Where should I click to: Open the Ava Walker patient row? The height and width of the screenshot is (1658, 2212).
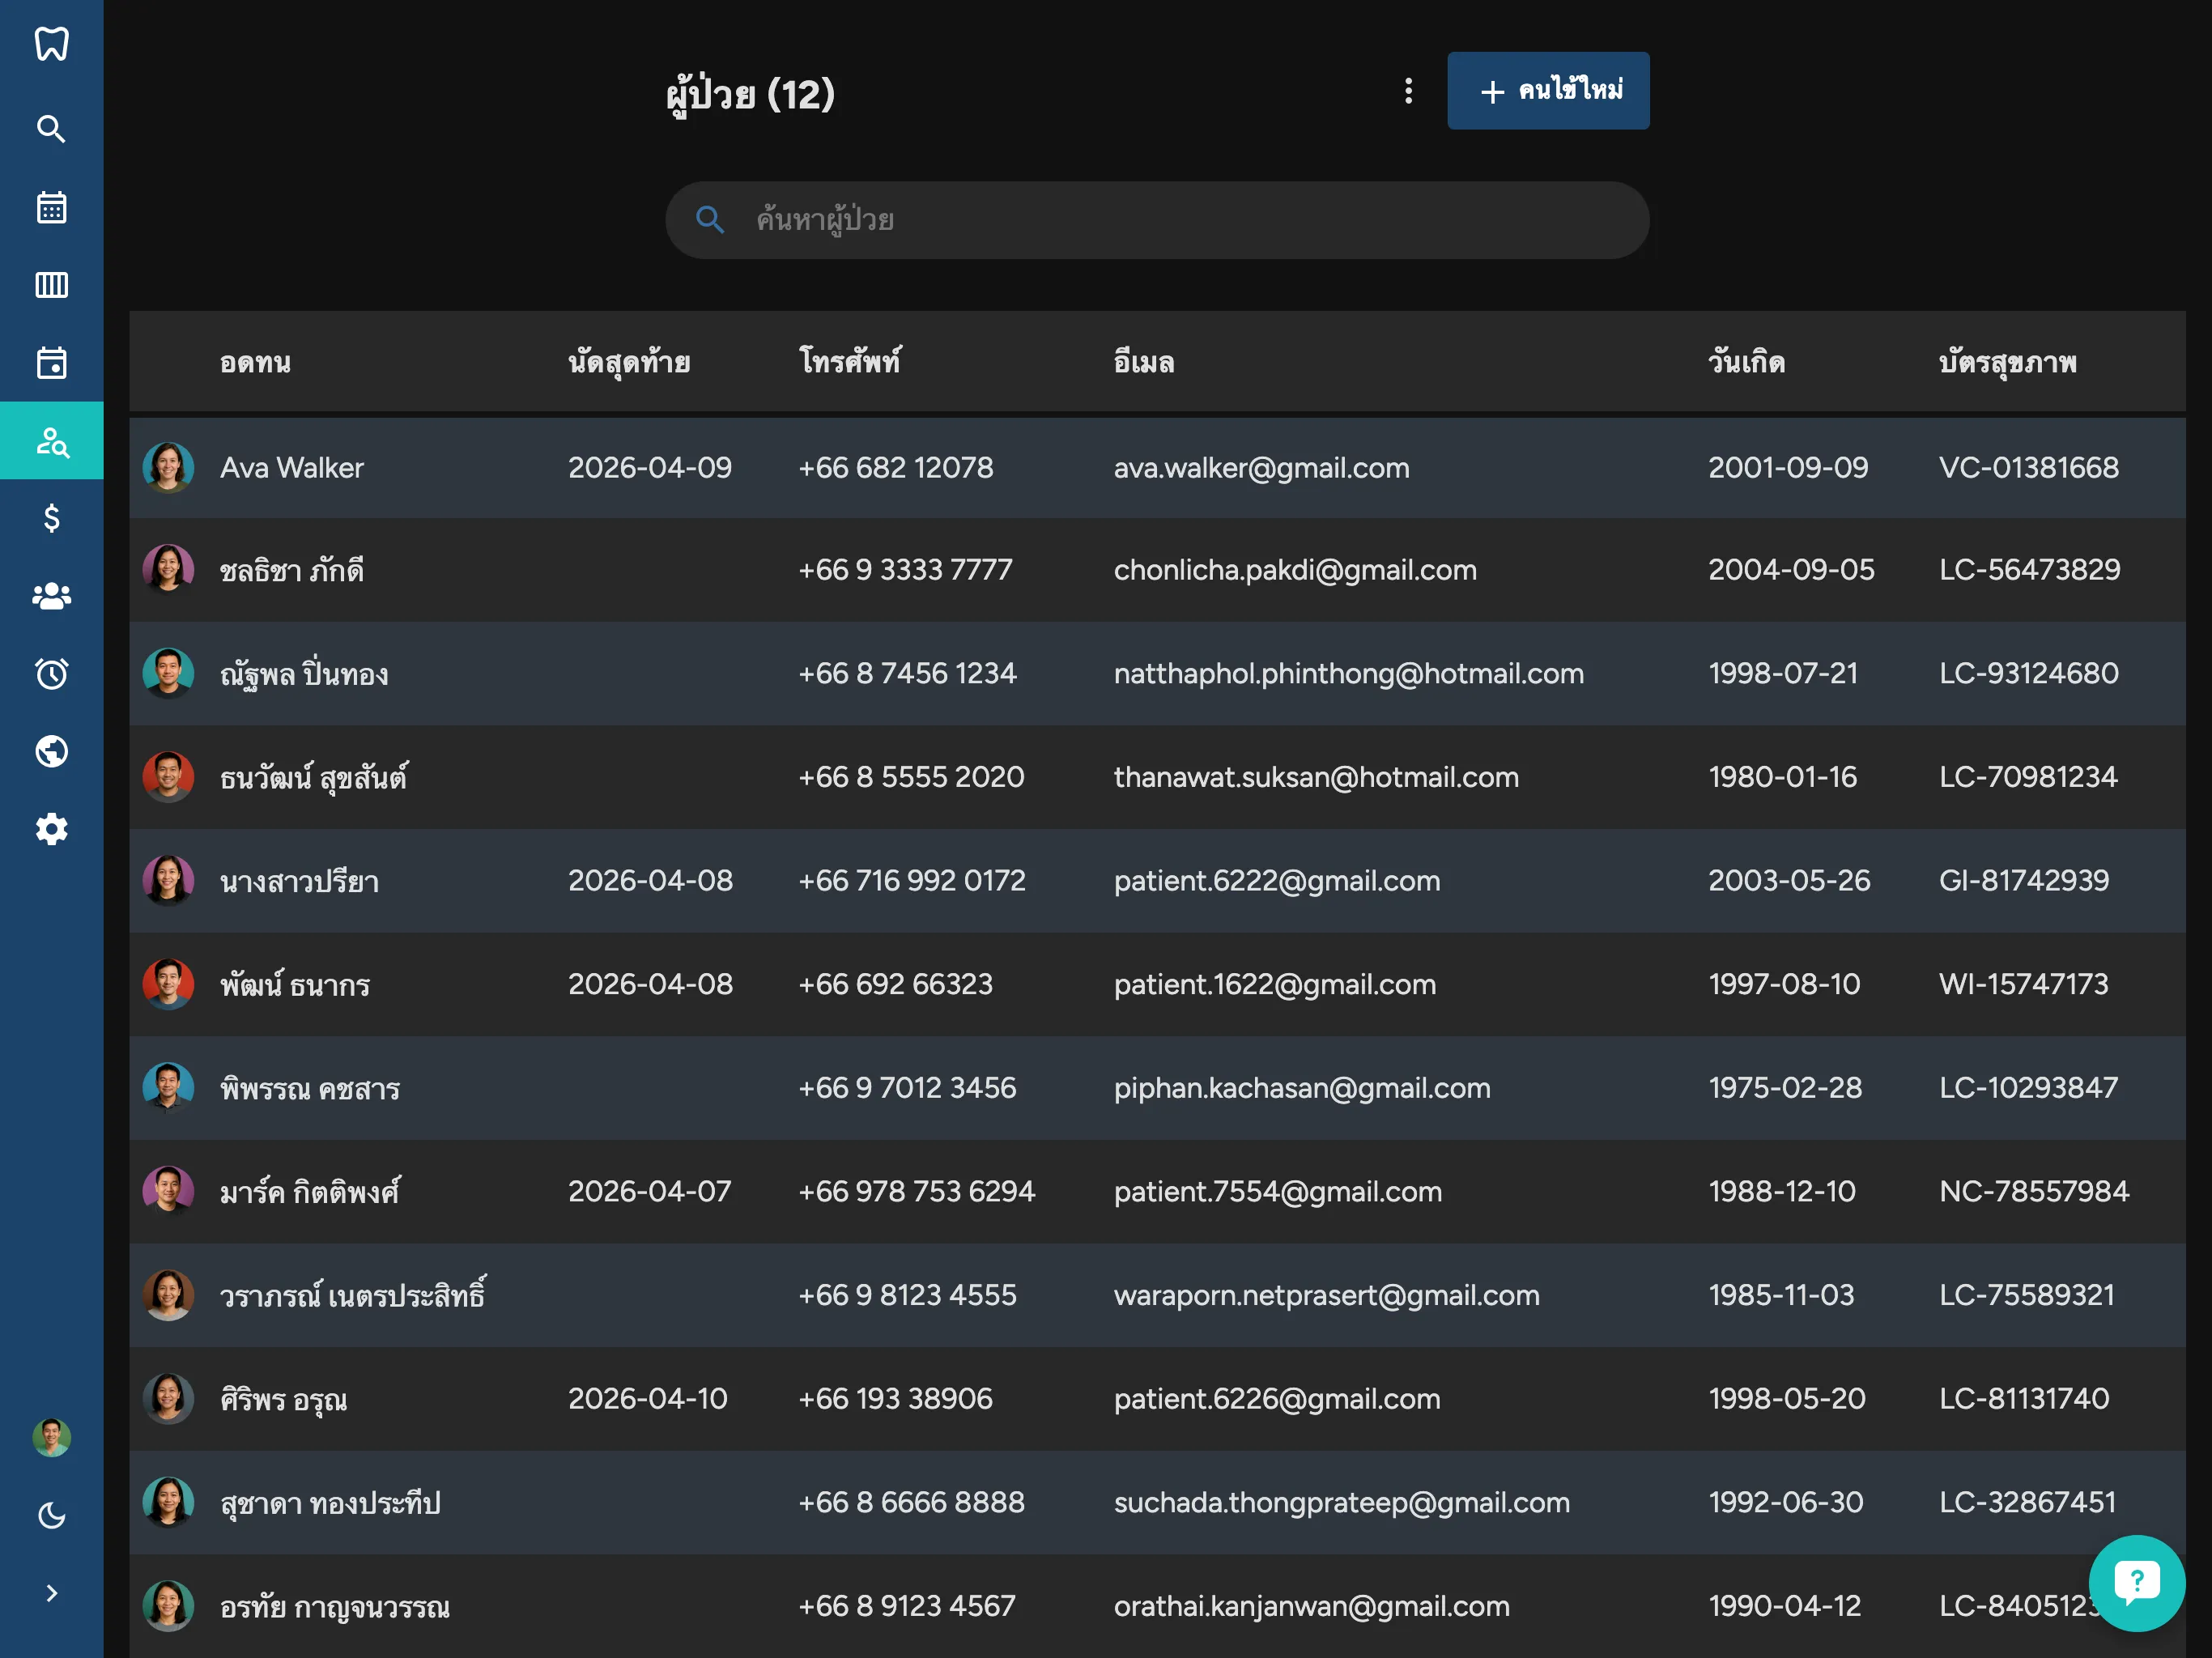pyautogui.click(x=292, y=468)
